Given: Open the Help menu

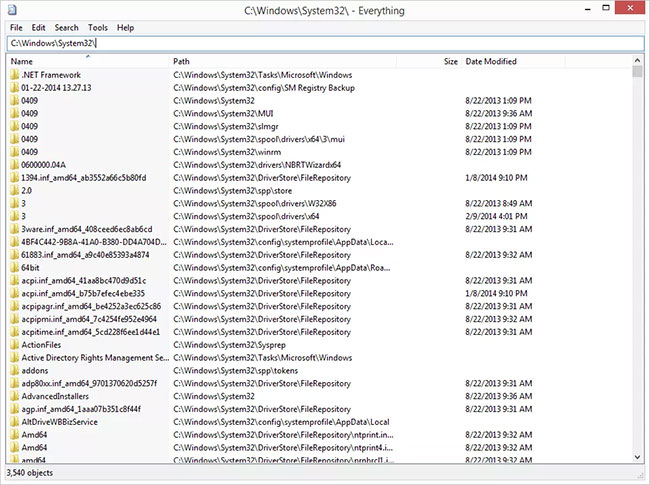Looking at the screenshot, I should 125,28.
